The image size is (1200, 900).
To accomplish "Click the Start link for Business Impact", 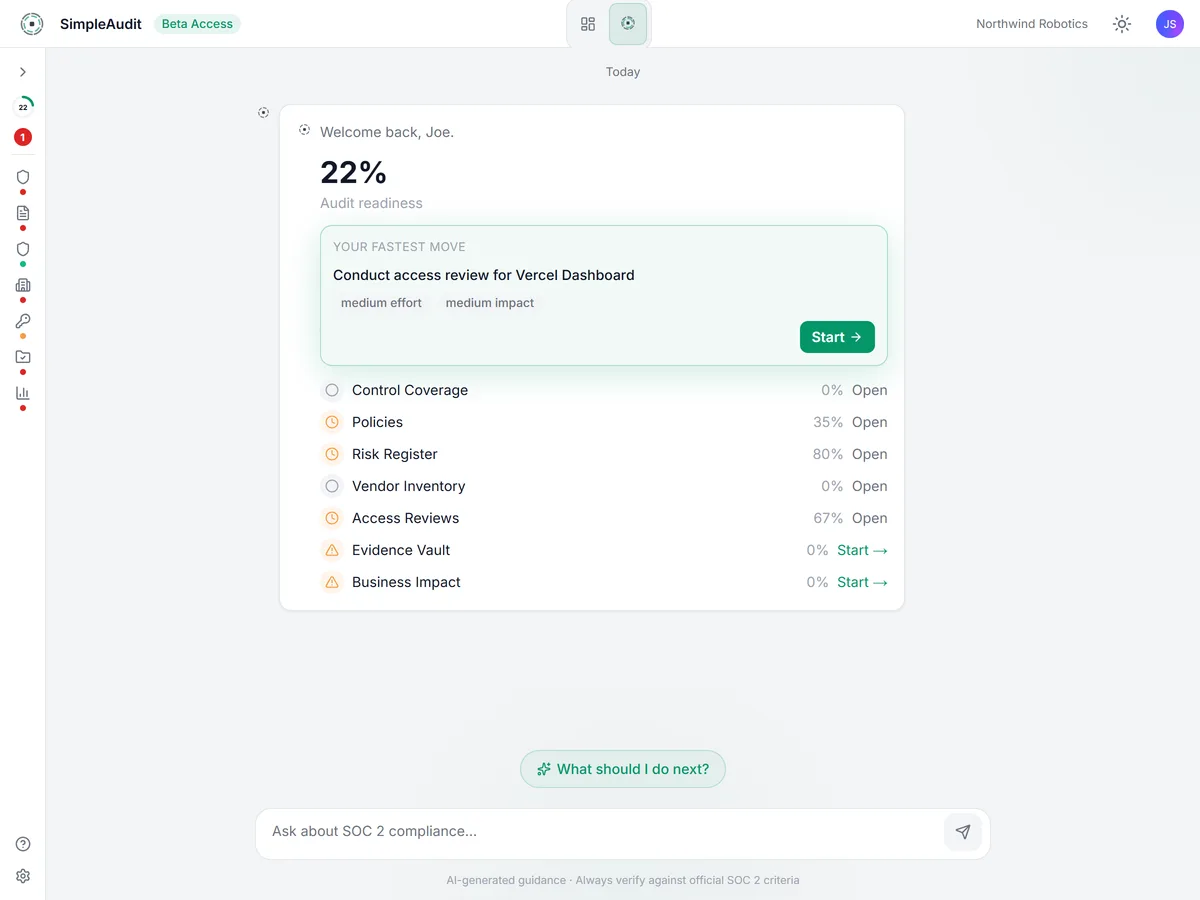I will pyautogui.click(x=862, y=582).
